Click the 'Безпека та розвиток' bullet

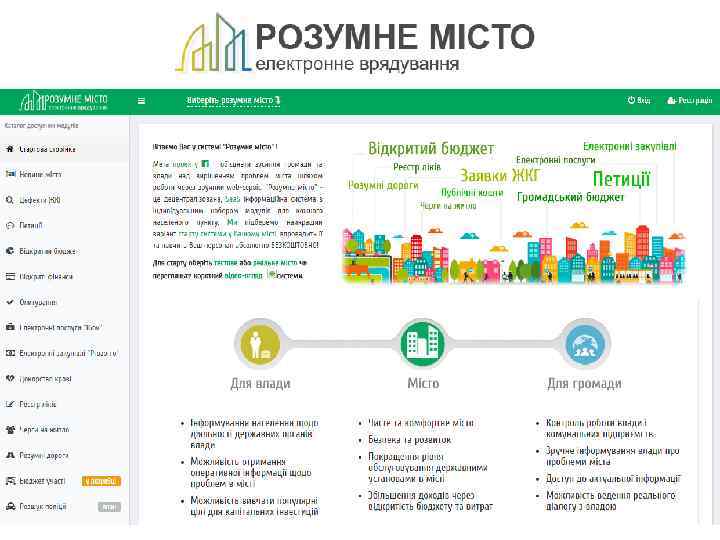point(410,440)
